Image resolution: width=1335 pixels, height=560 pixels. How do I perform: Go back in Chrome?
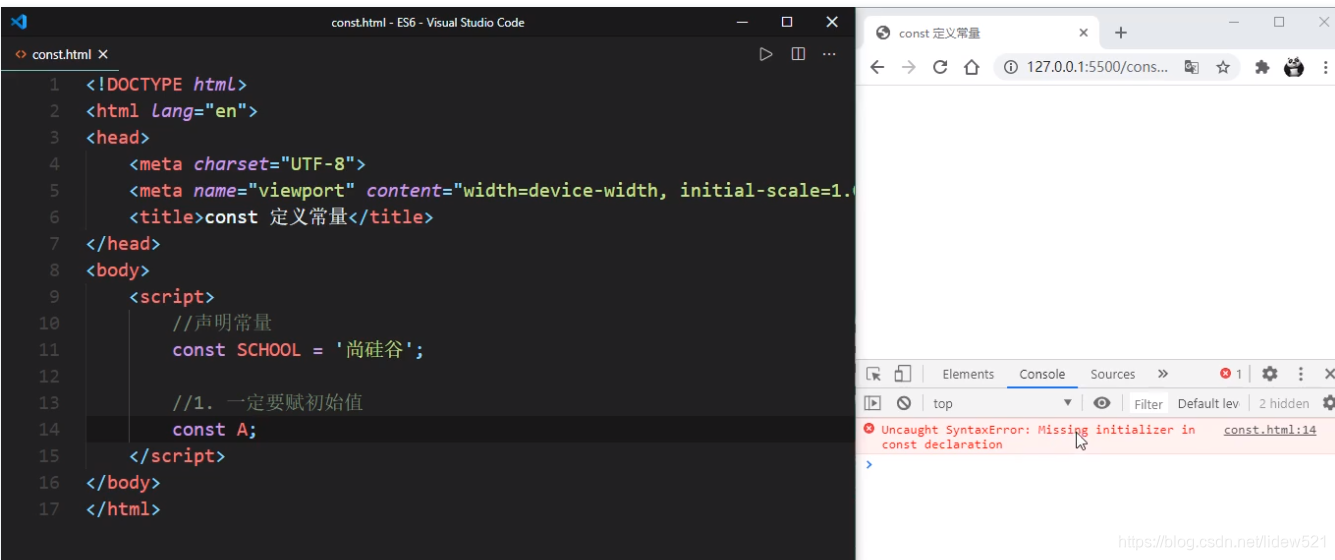[x=877, y=67]
